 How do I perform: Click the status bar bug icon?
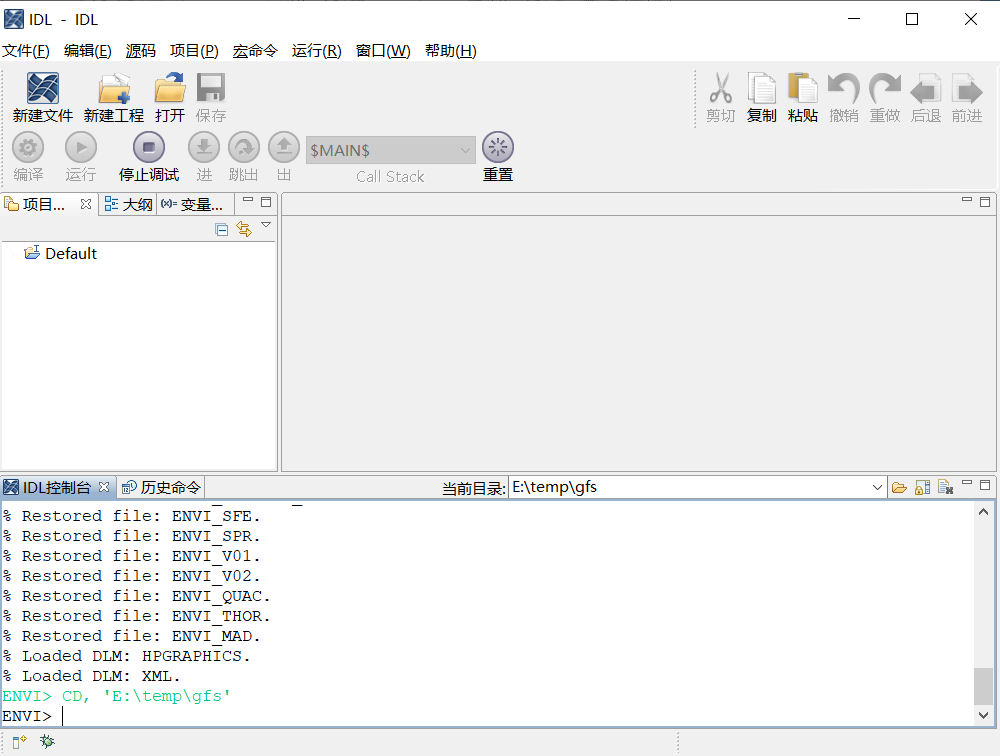(x=47, y=741)
